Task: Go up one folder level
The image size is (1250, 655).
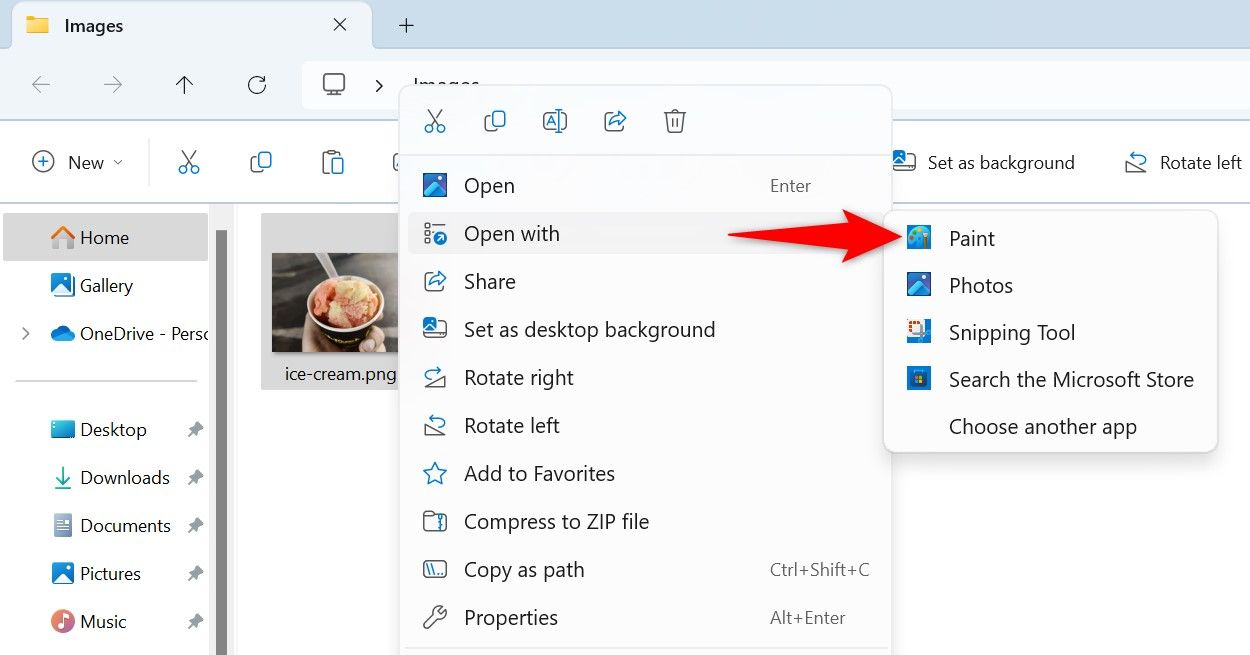Action: pyautogui.click(x=184, y=85)
